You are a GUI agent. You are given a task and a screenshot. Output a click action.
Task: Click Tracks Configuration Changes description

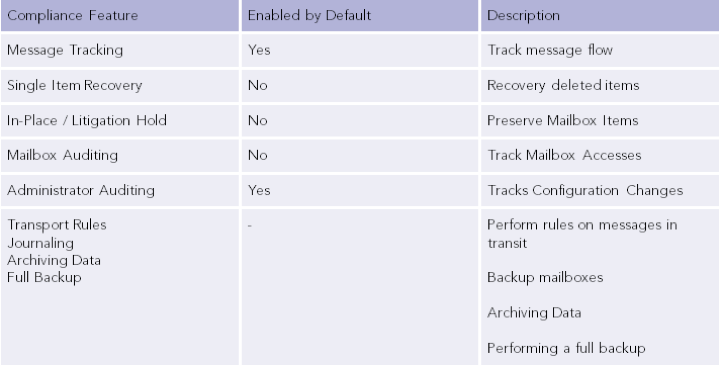pos(585,190)
